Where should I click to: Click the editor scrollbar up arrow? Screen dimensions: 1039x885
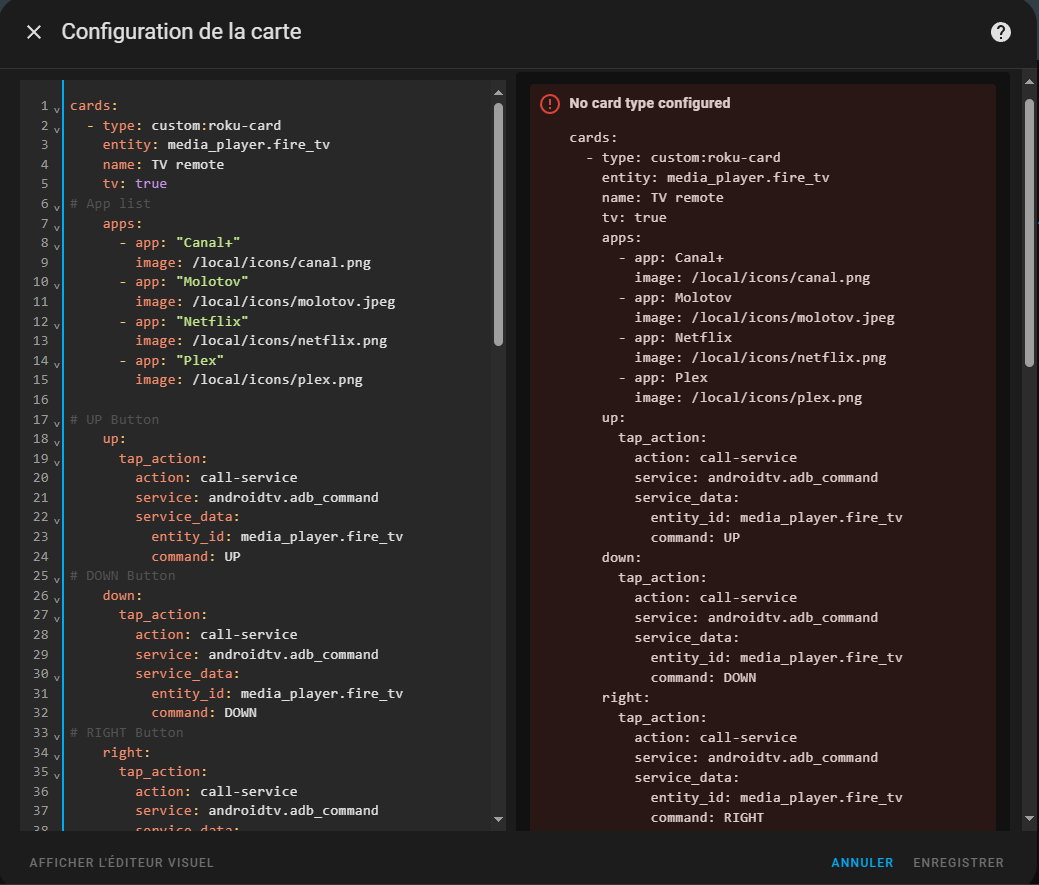pyautogui.click(x=498, y=93)
